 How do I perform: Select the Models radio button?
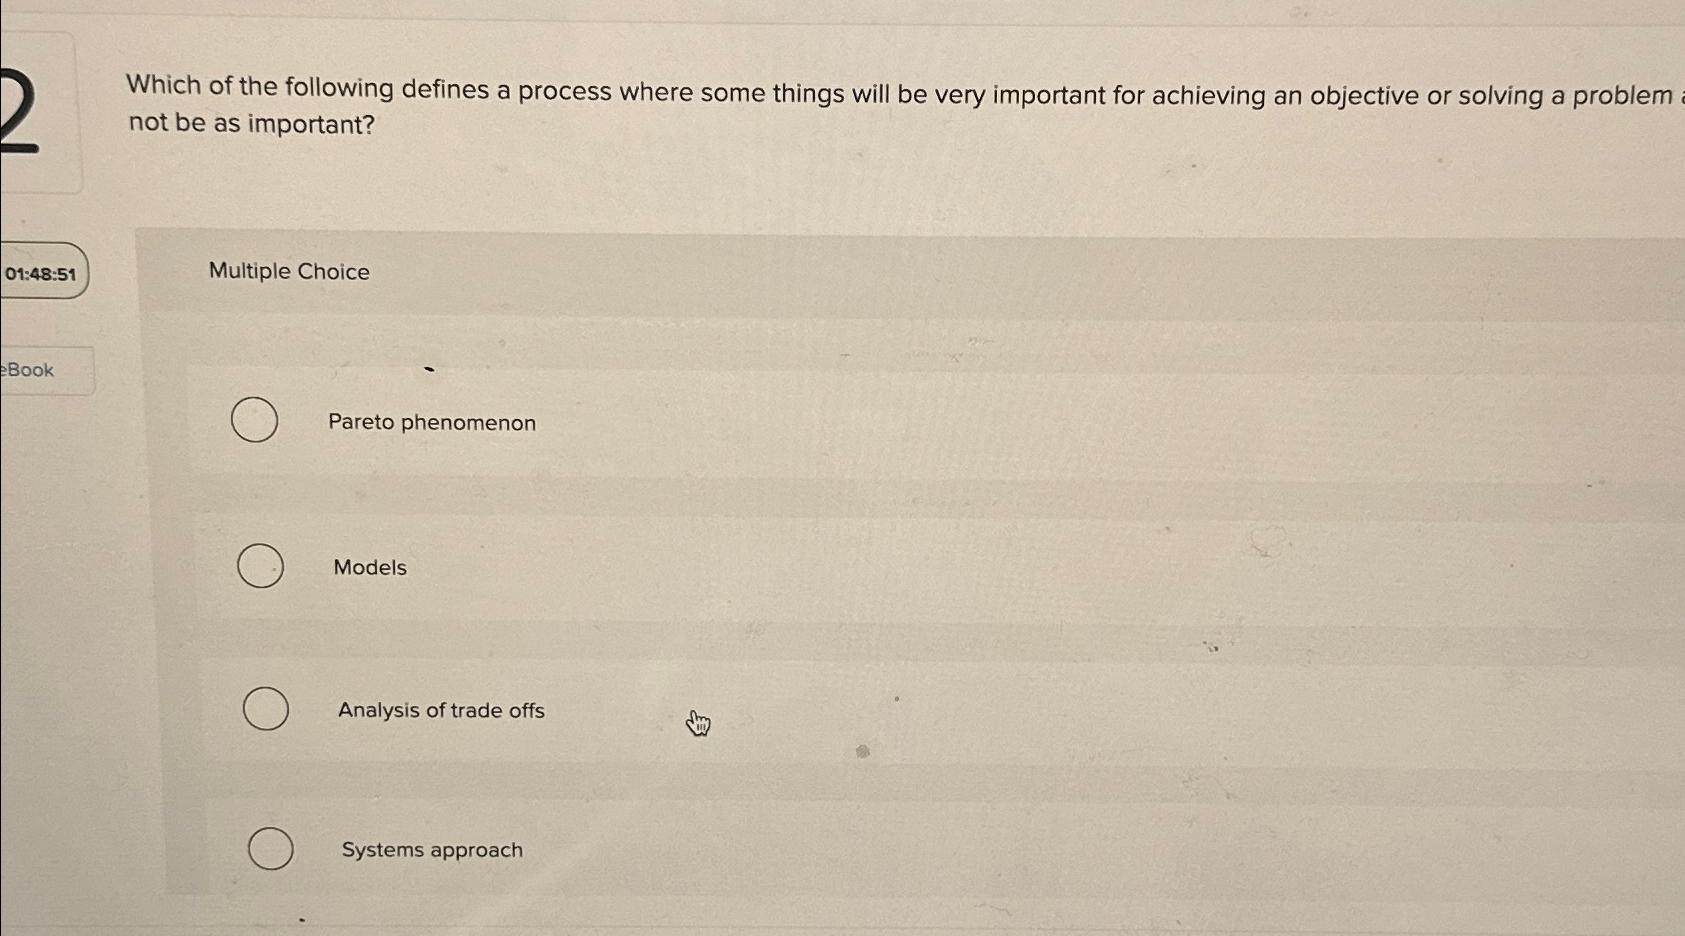click(259, 566)
